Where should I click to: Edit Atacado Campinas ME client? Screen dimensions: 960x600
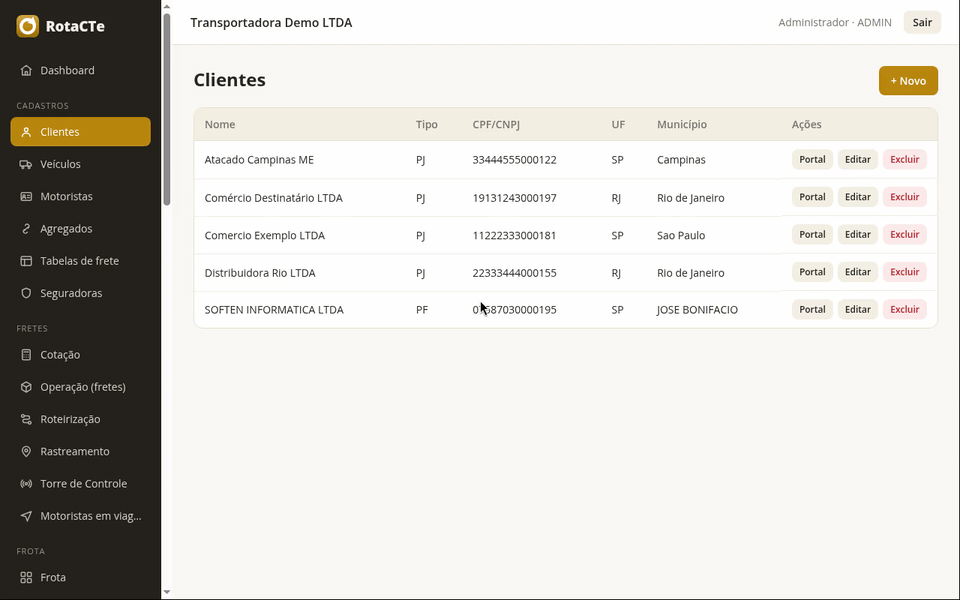coord(858,159)
